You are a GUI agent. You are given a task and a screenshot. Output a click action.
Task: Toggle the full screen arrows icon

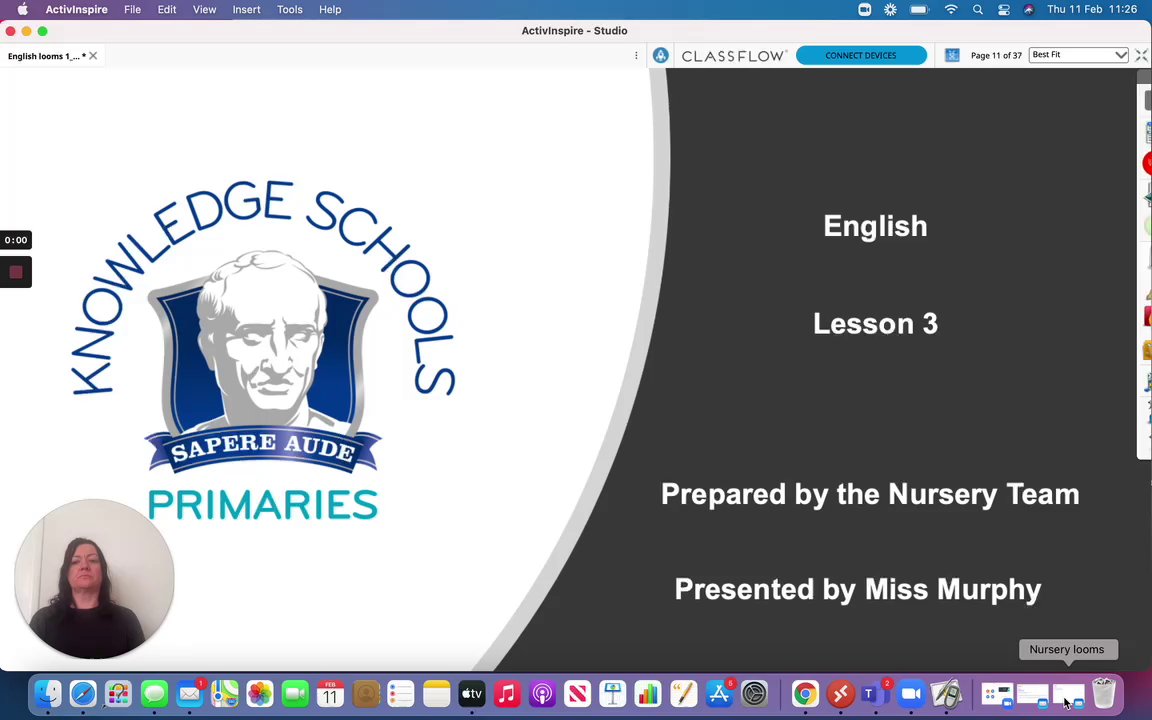coord(1141,55)
